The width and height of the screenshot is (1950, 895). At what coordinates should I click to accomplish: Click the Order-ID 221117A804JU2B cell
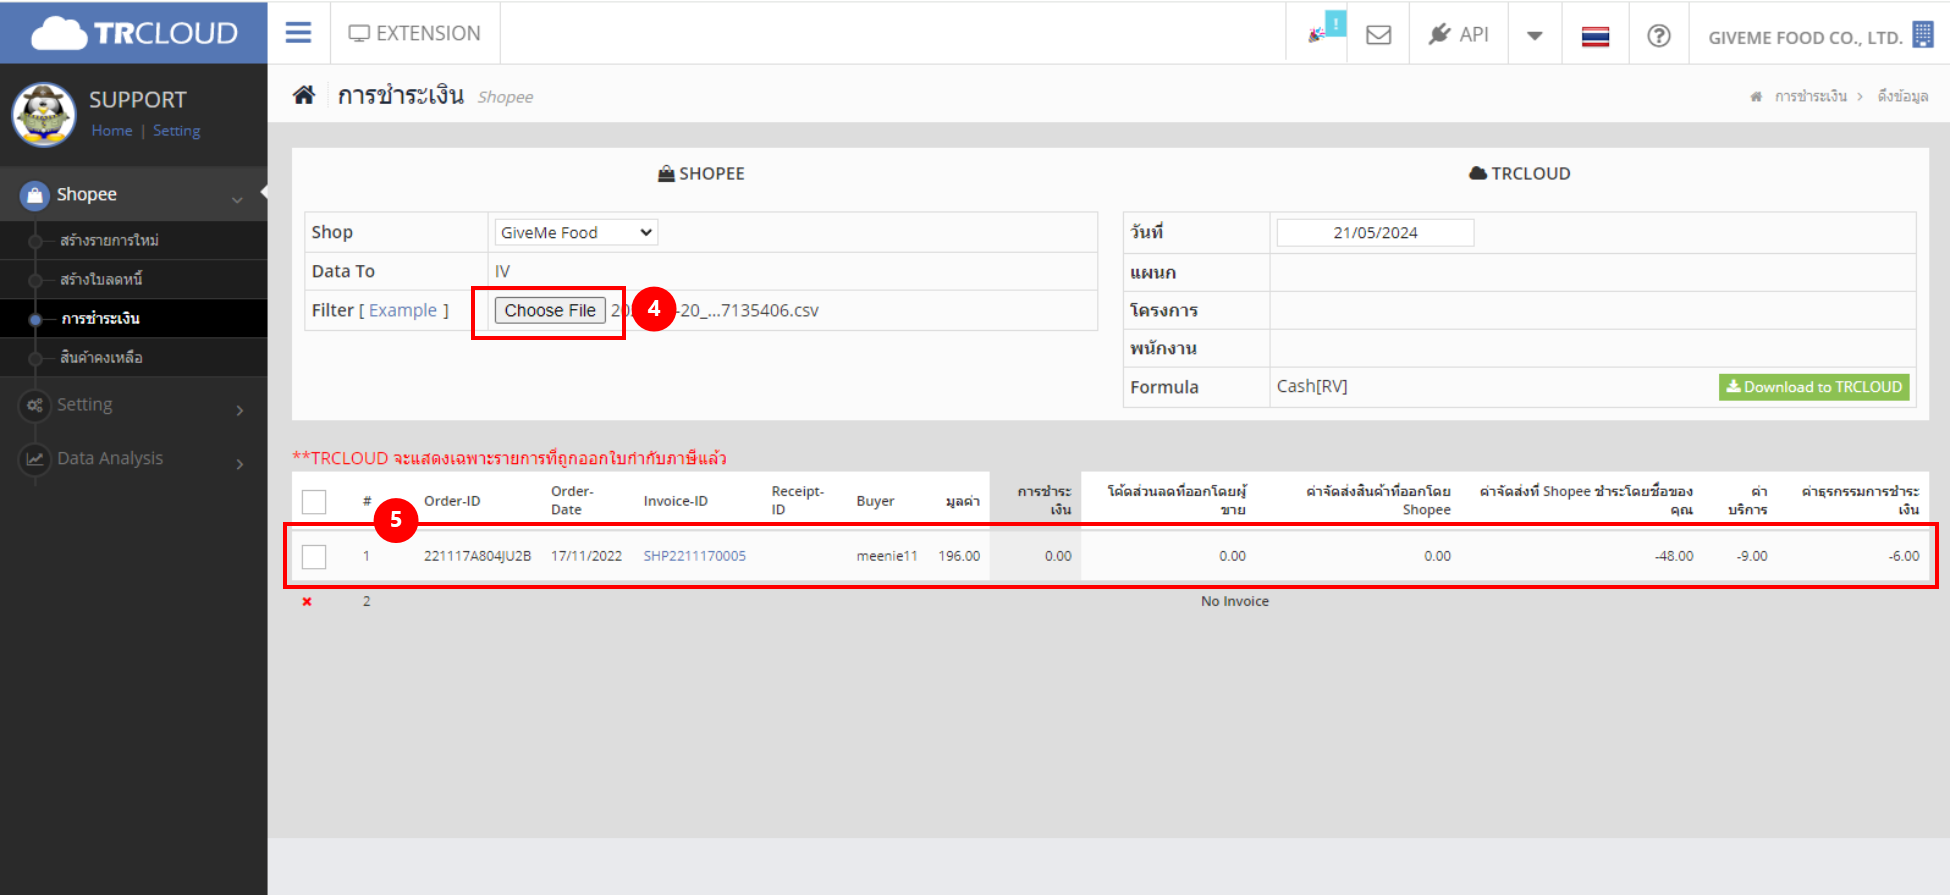(x=477, y=556)
